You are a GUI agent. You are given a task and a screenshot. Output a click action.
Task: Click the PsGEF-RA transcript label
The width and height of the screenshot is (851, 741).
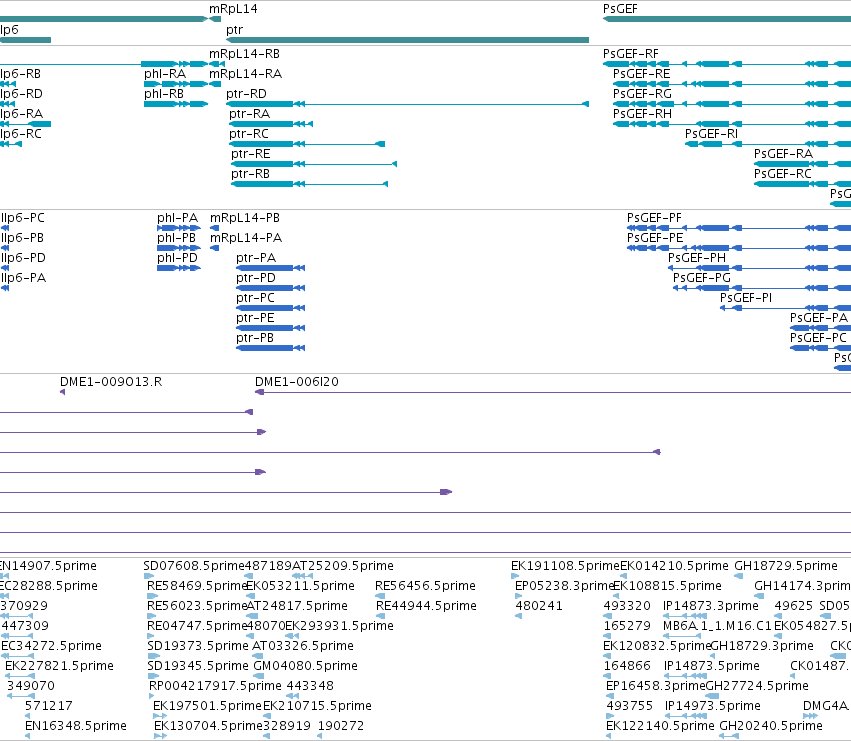click(784, 155)
